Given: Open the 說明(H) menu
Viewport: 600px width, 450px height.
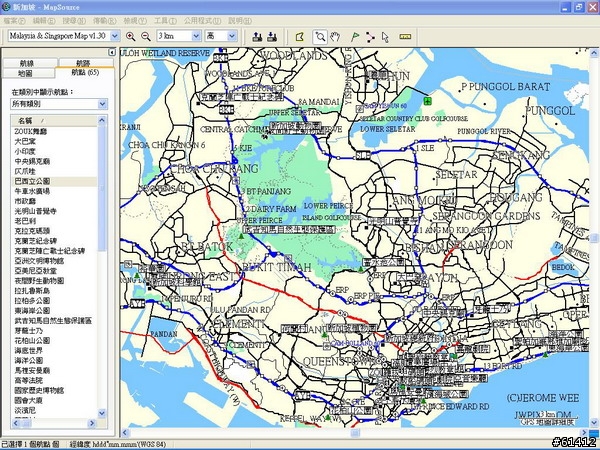Looking at the screenshot, I should (x=240, y=21).
